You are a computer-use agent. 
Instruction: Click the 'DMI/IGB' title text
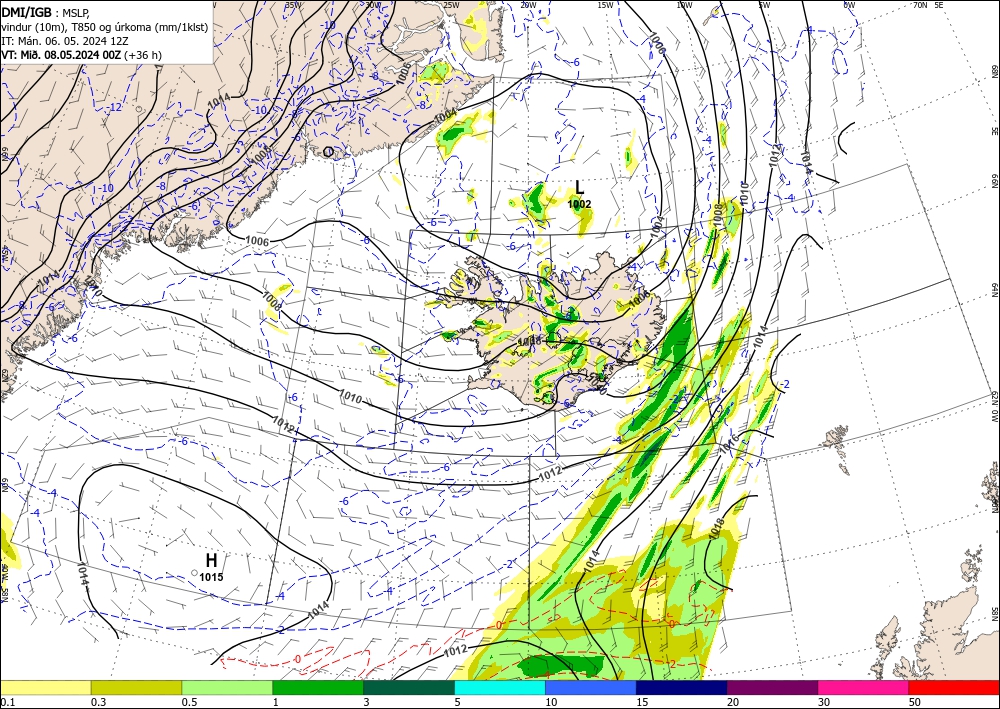(27, 11)
